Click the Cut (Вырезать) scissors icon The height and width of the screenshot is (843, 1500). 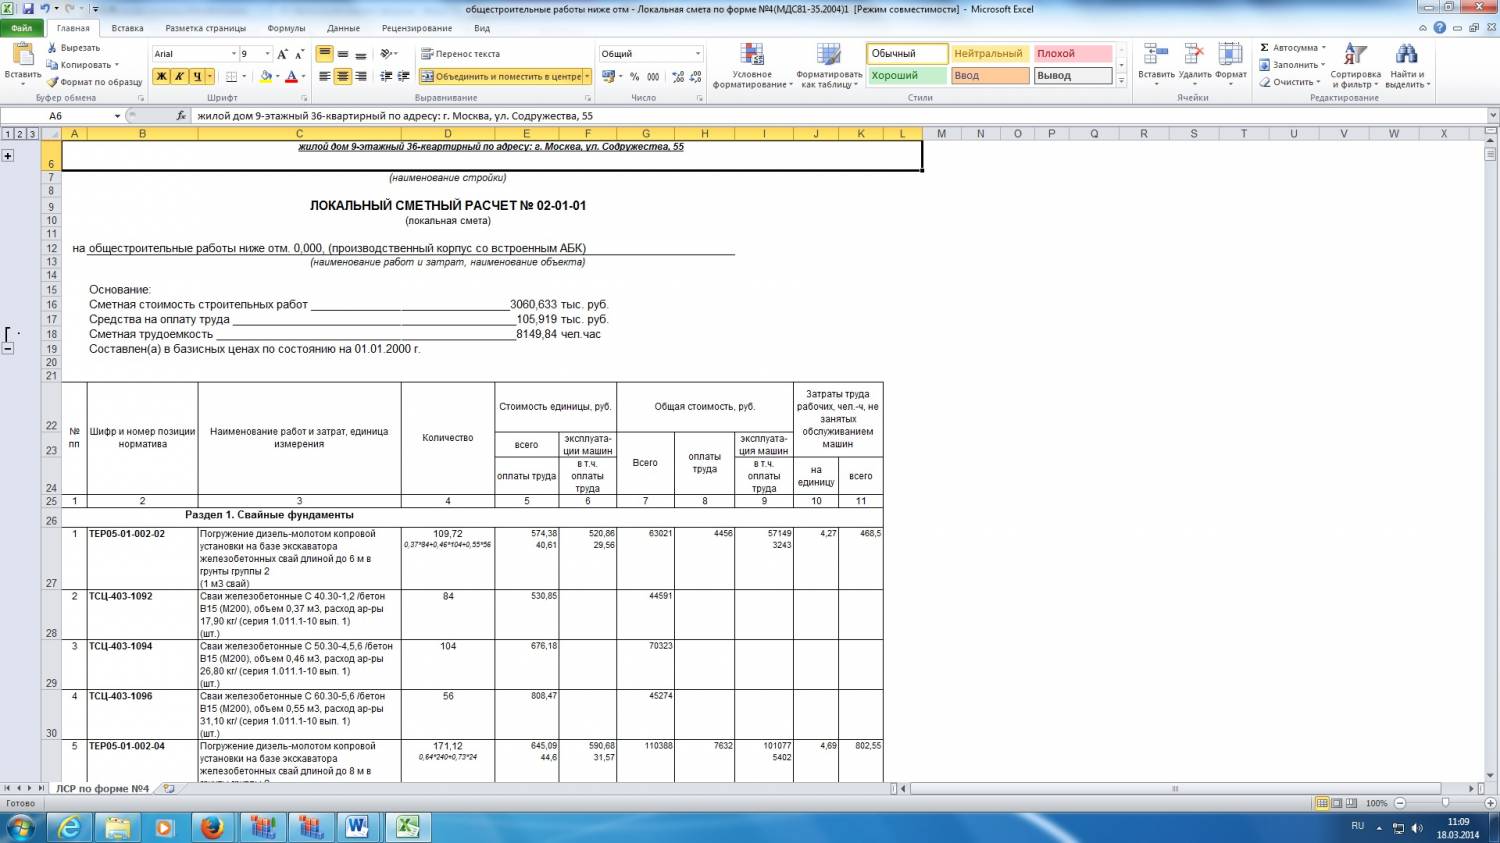point(53,47)
